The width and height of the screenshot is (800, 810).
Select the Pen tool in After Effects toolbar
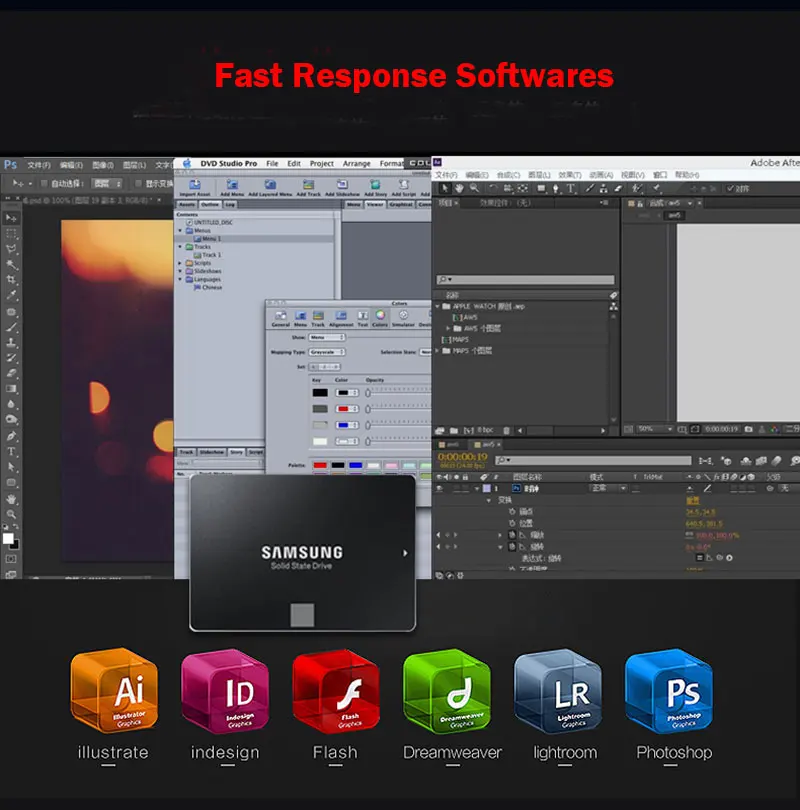pyautogui.click(x=556, y=189)
